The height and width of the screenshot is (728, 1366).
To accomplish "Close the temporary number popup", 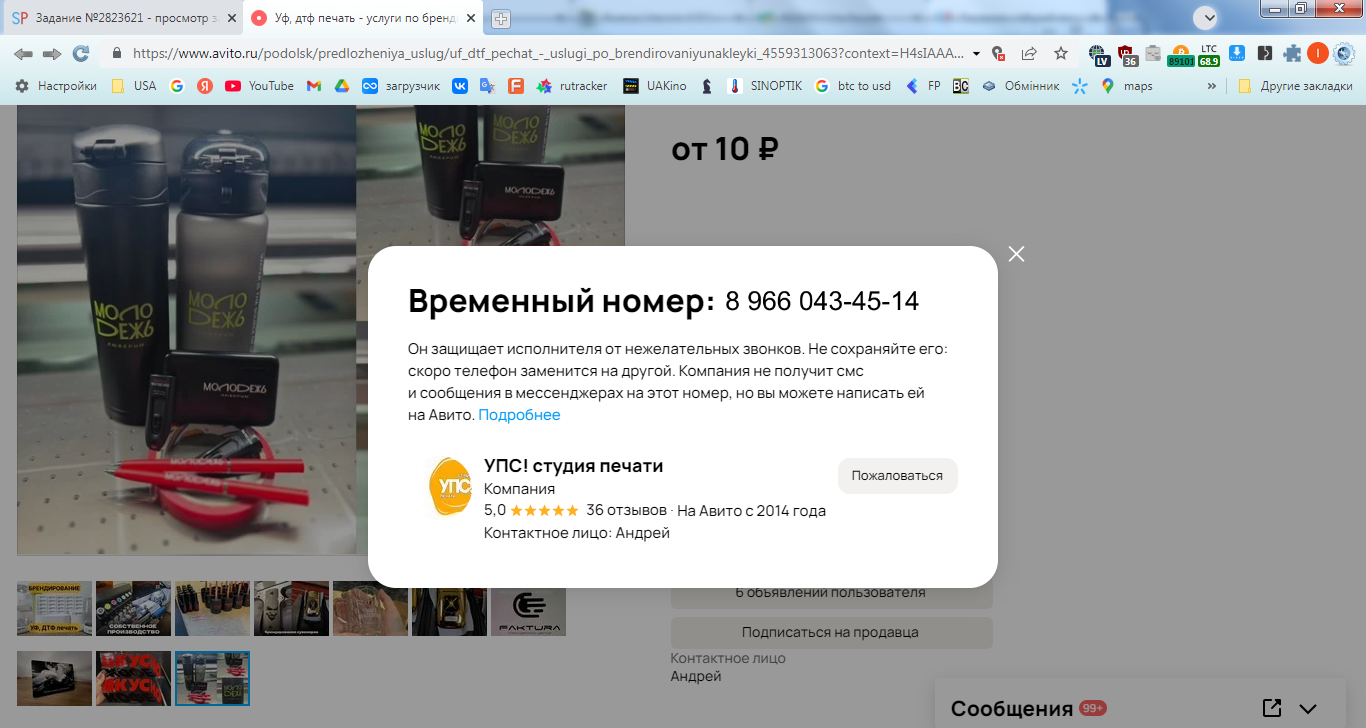I will (1016, 254).
